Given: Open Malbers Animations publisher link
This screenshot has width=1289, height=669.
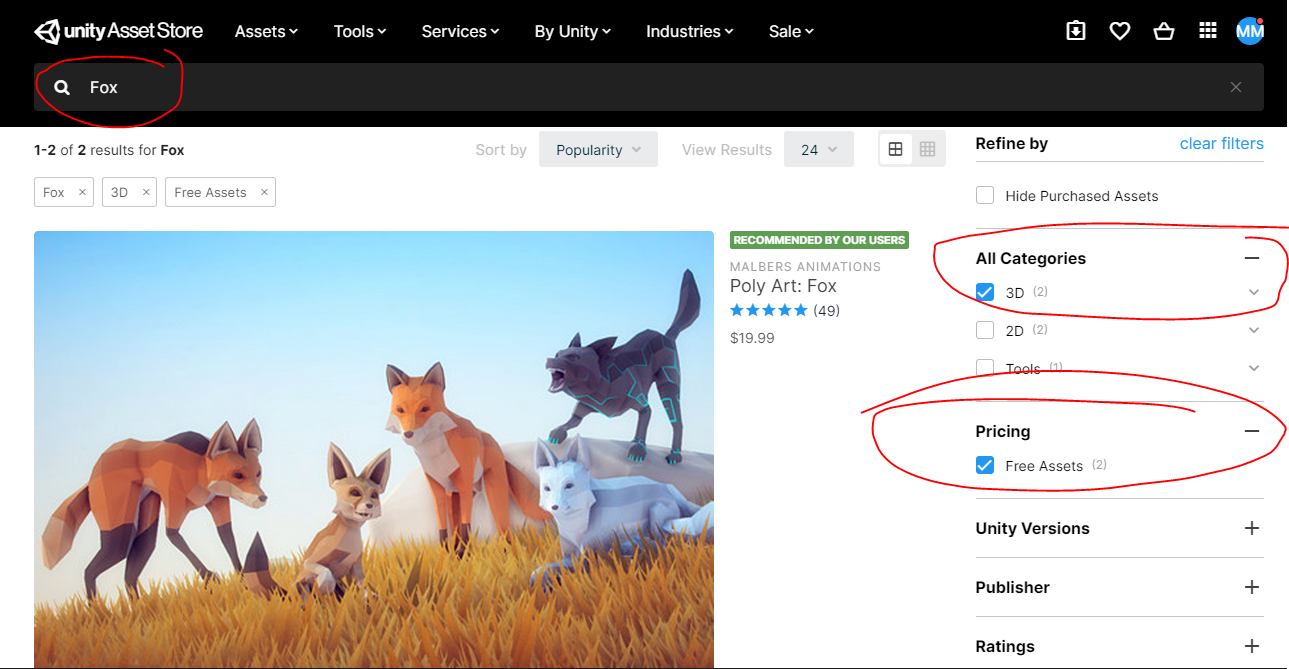Looking at the screenshot, I should click(805, 267).
